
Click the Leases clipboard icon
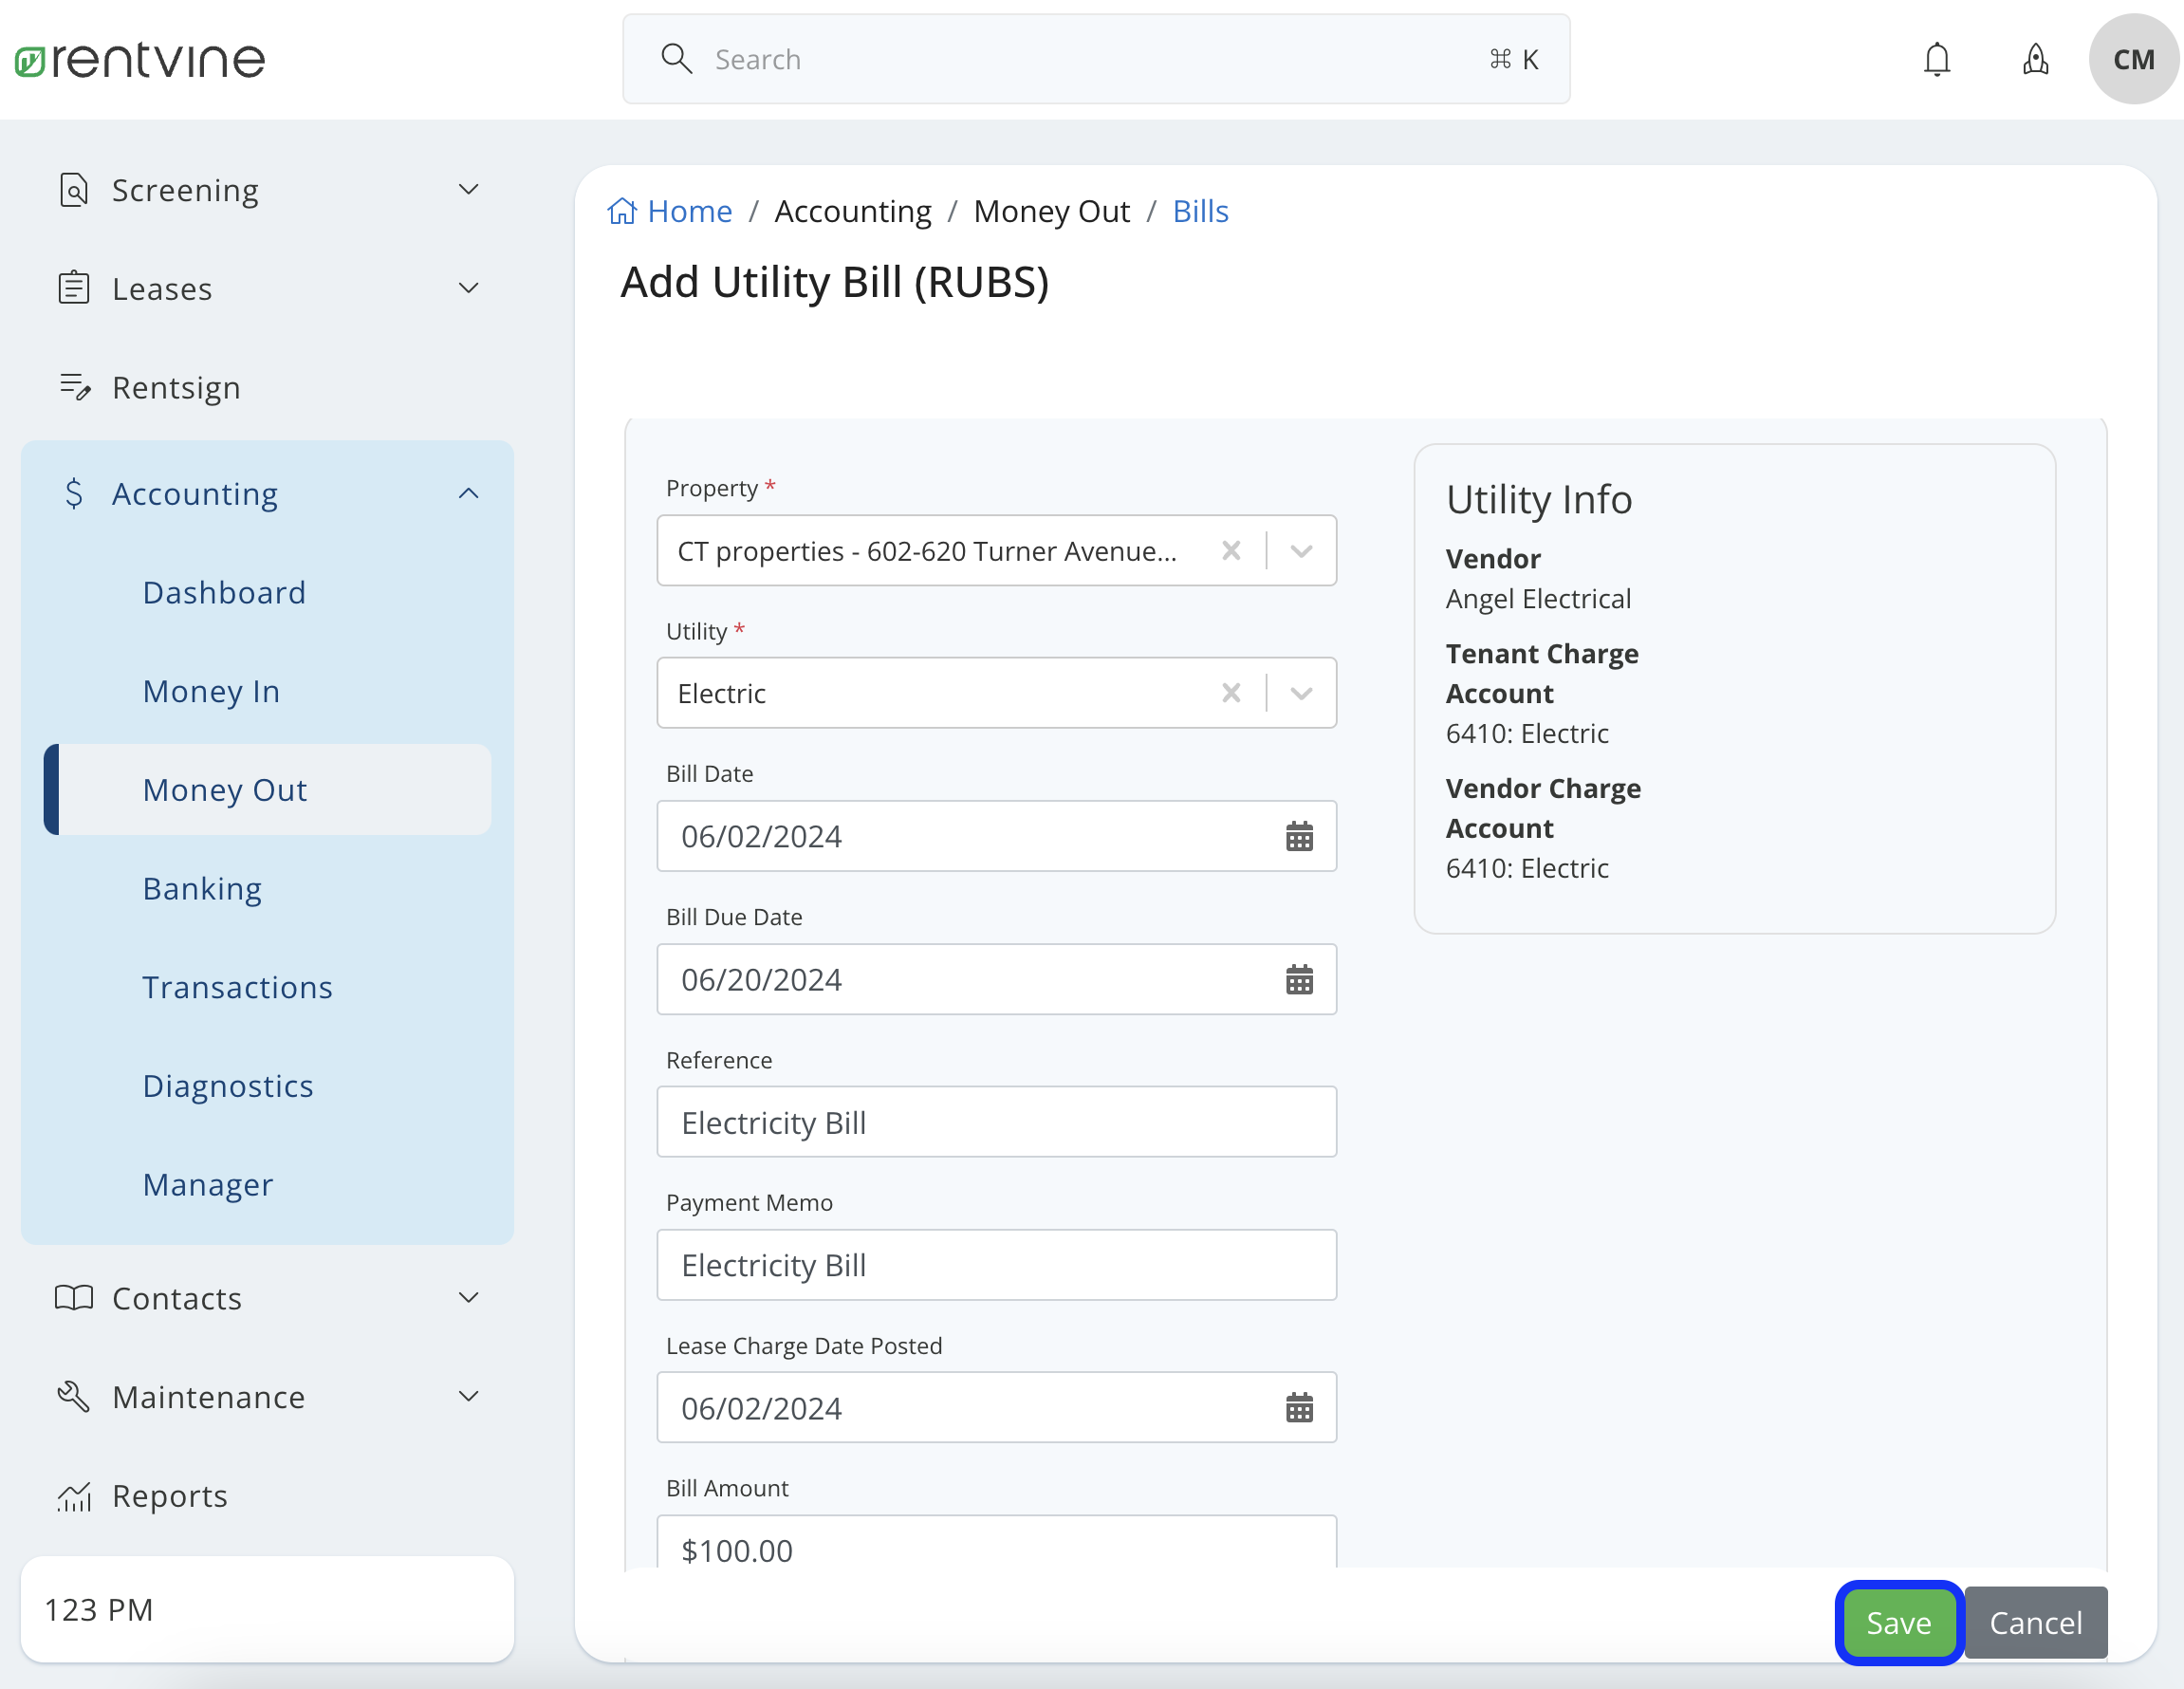(74, 287)
